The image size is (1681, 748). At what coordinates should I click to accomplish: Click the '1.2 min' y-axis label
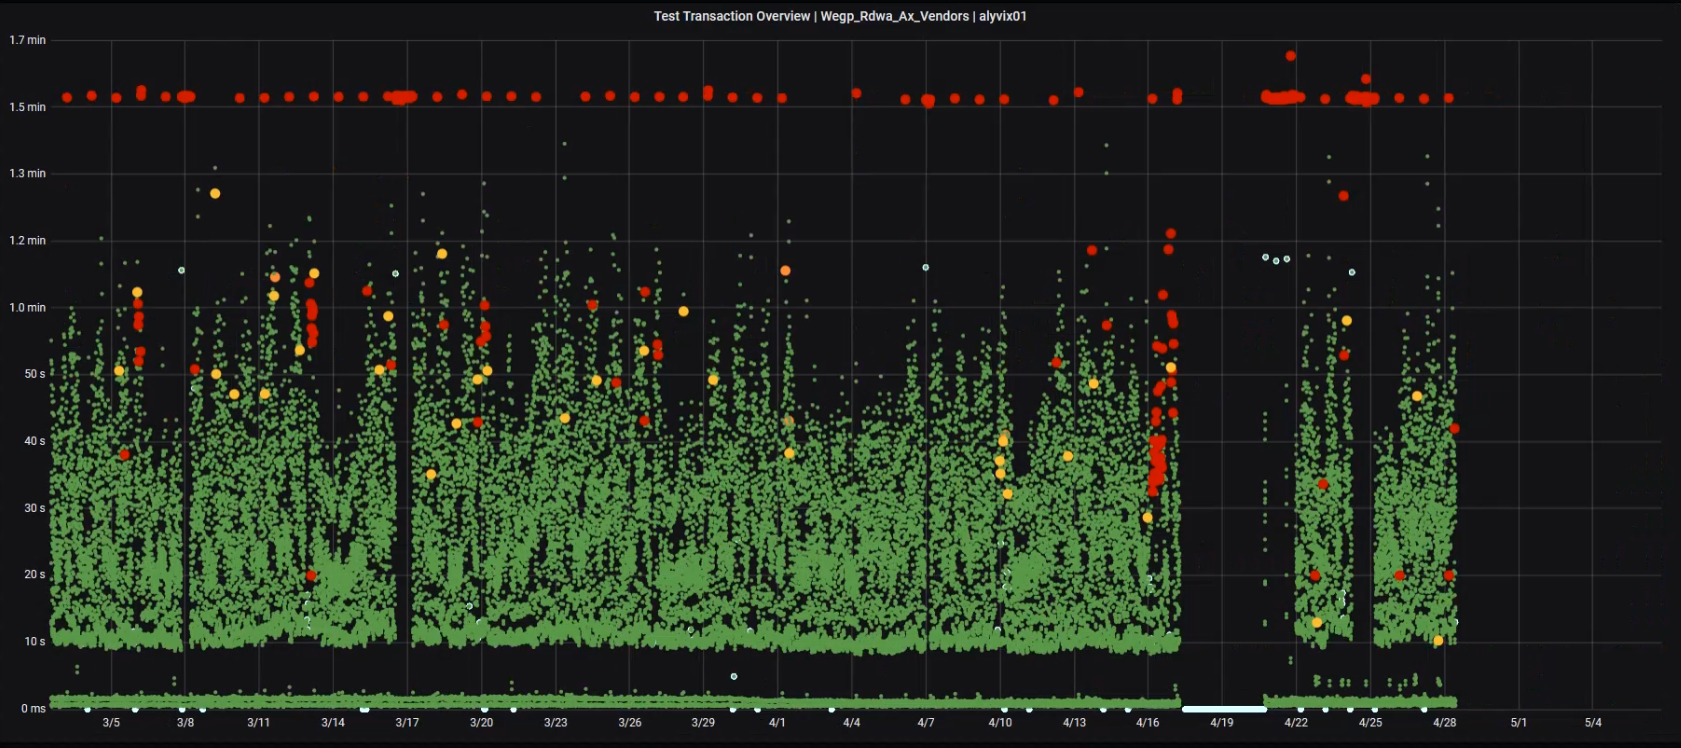pyautogui.click(x=28, y=240)
